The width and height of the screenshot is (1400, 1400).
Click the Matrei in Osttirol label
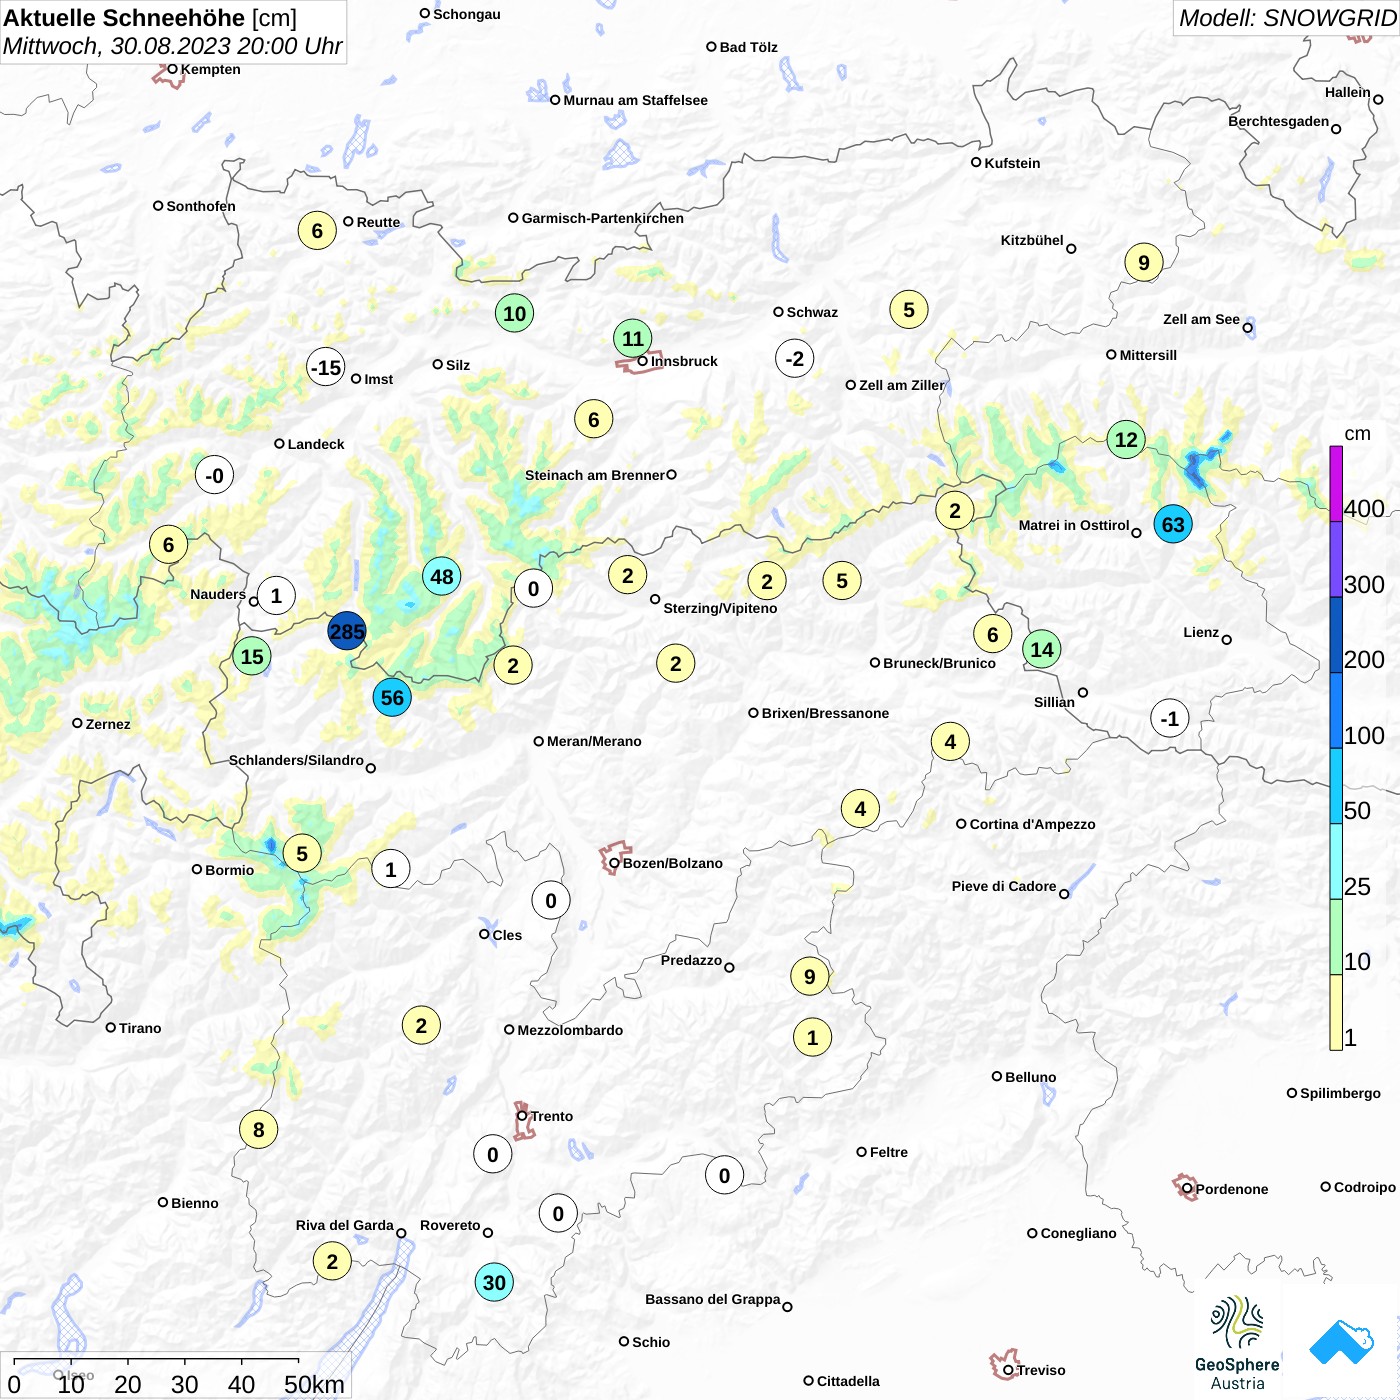(1074, 525)
